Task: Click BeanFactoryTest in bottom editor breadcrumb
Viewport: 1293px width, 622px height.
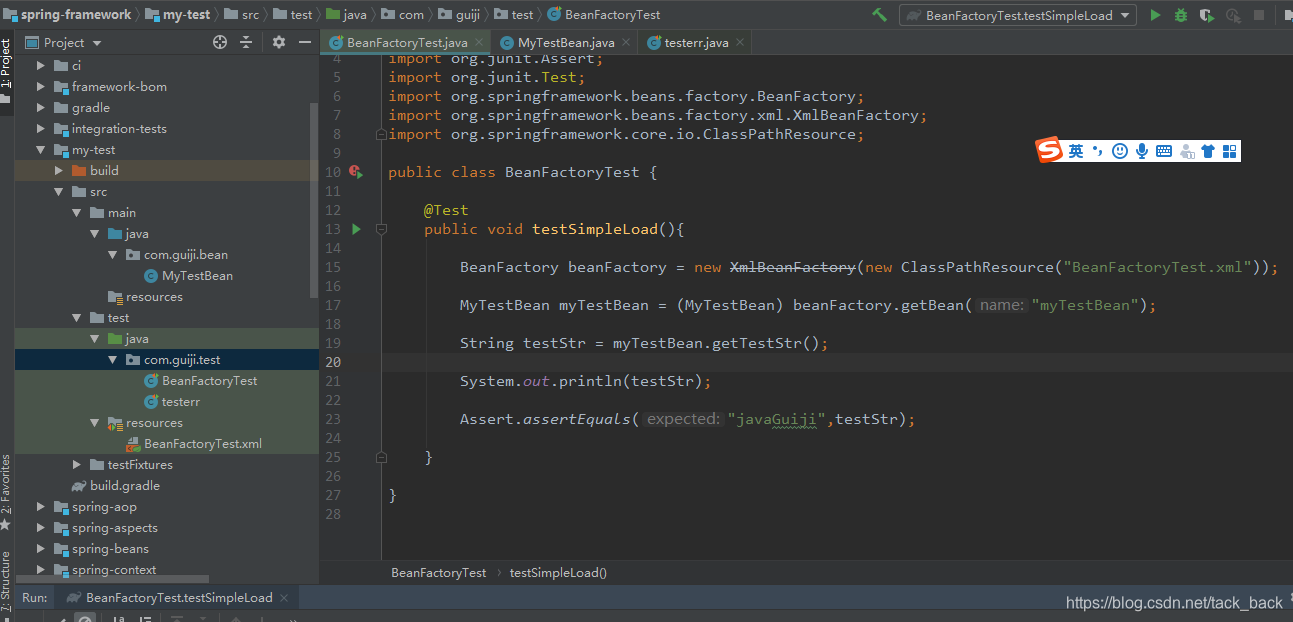Action: tap(438, 573)
